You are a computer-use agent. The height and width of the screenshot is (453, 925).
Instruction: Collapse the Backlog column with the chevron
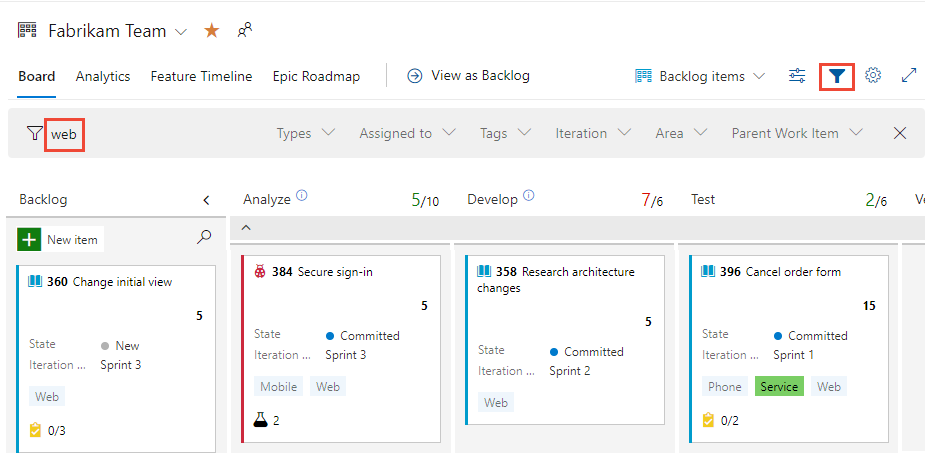click(x=206, y=200)
